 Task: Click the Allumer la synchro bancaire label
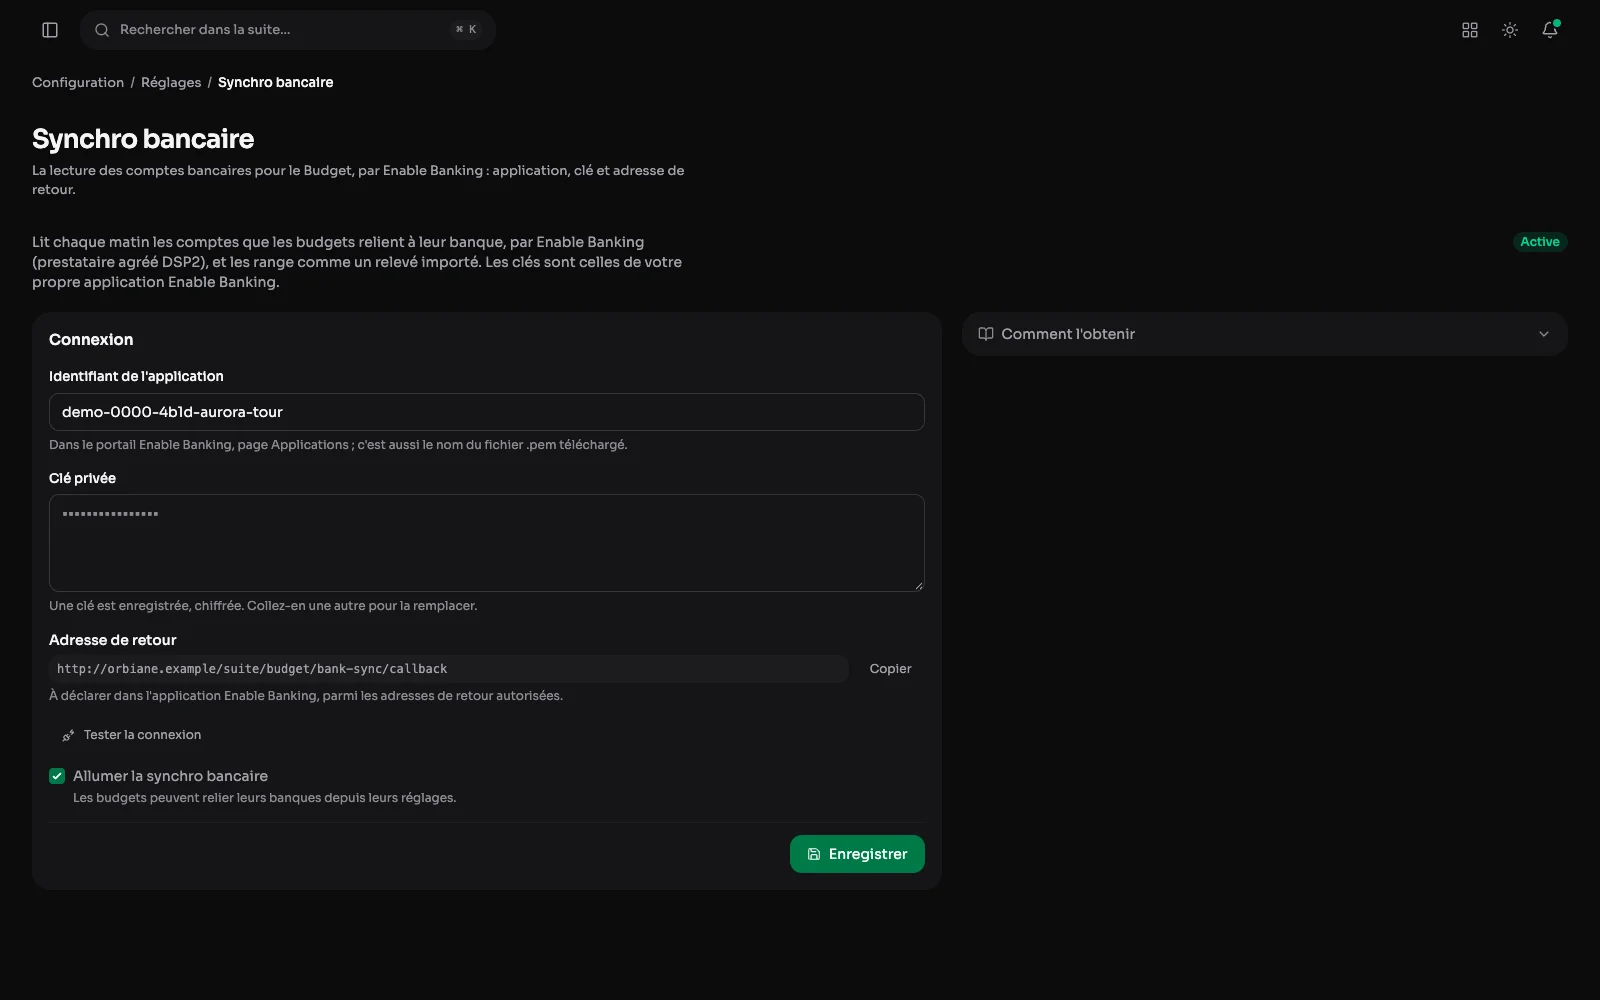pyautogui.click(x=170, y=776)
